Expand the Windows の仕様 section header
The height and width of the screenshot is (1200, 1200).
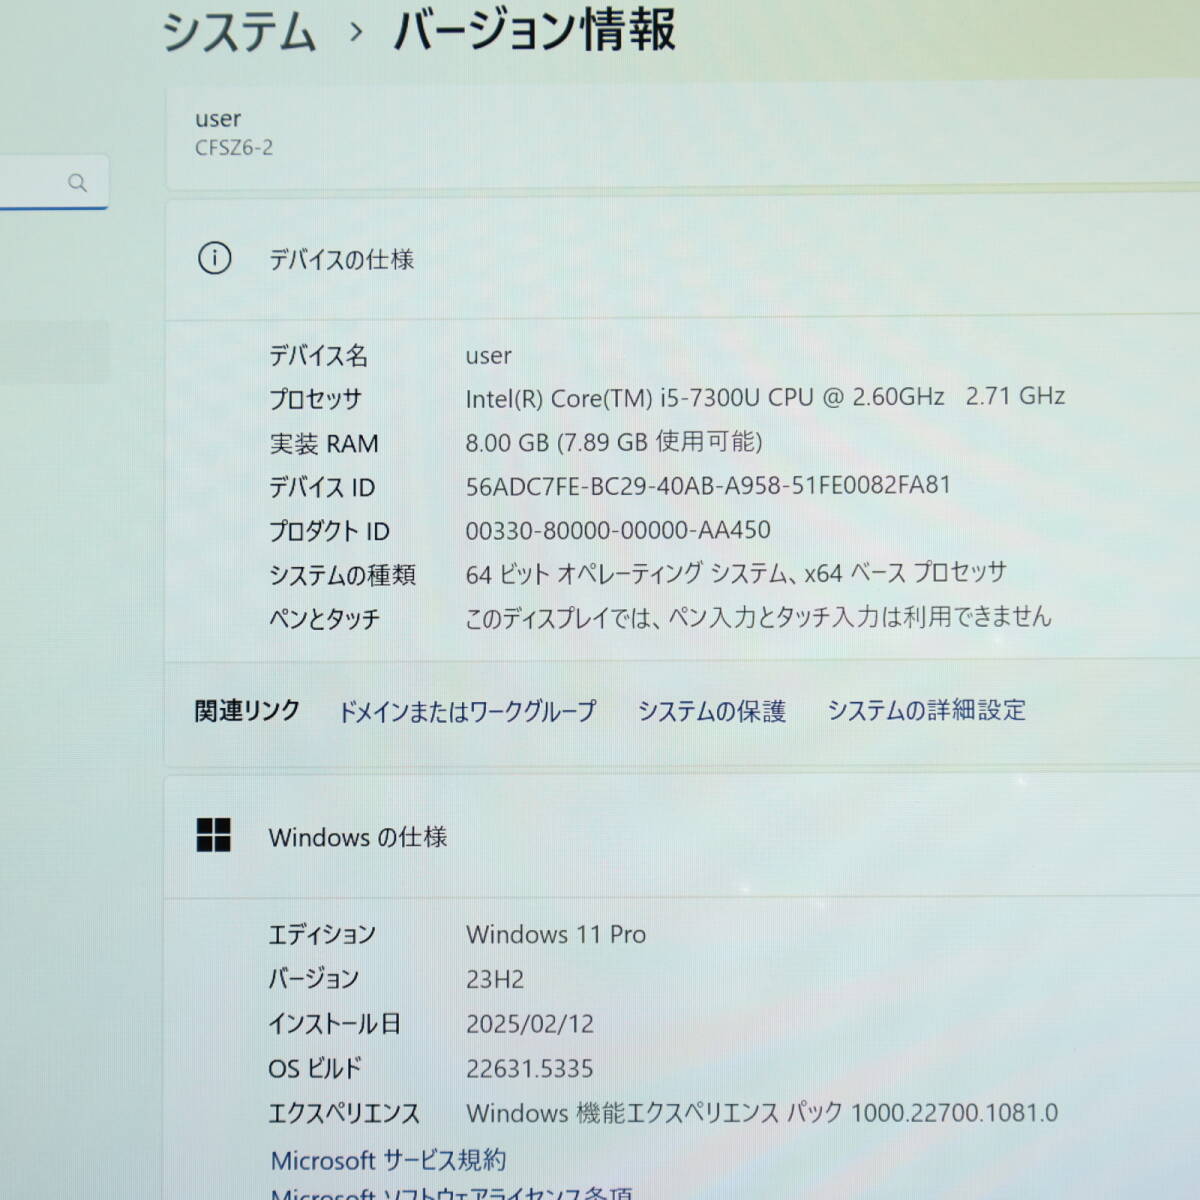coord(682,837)
